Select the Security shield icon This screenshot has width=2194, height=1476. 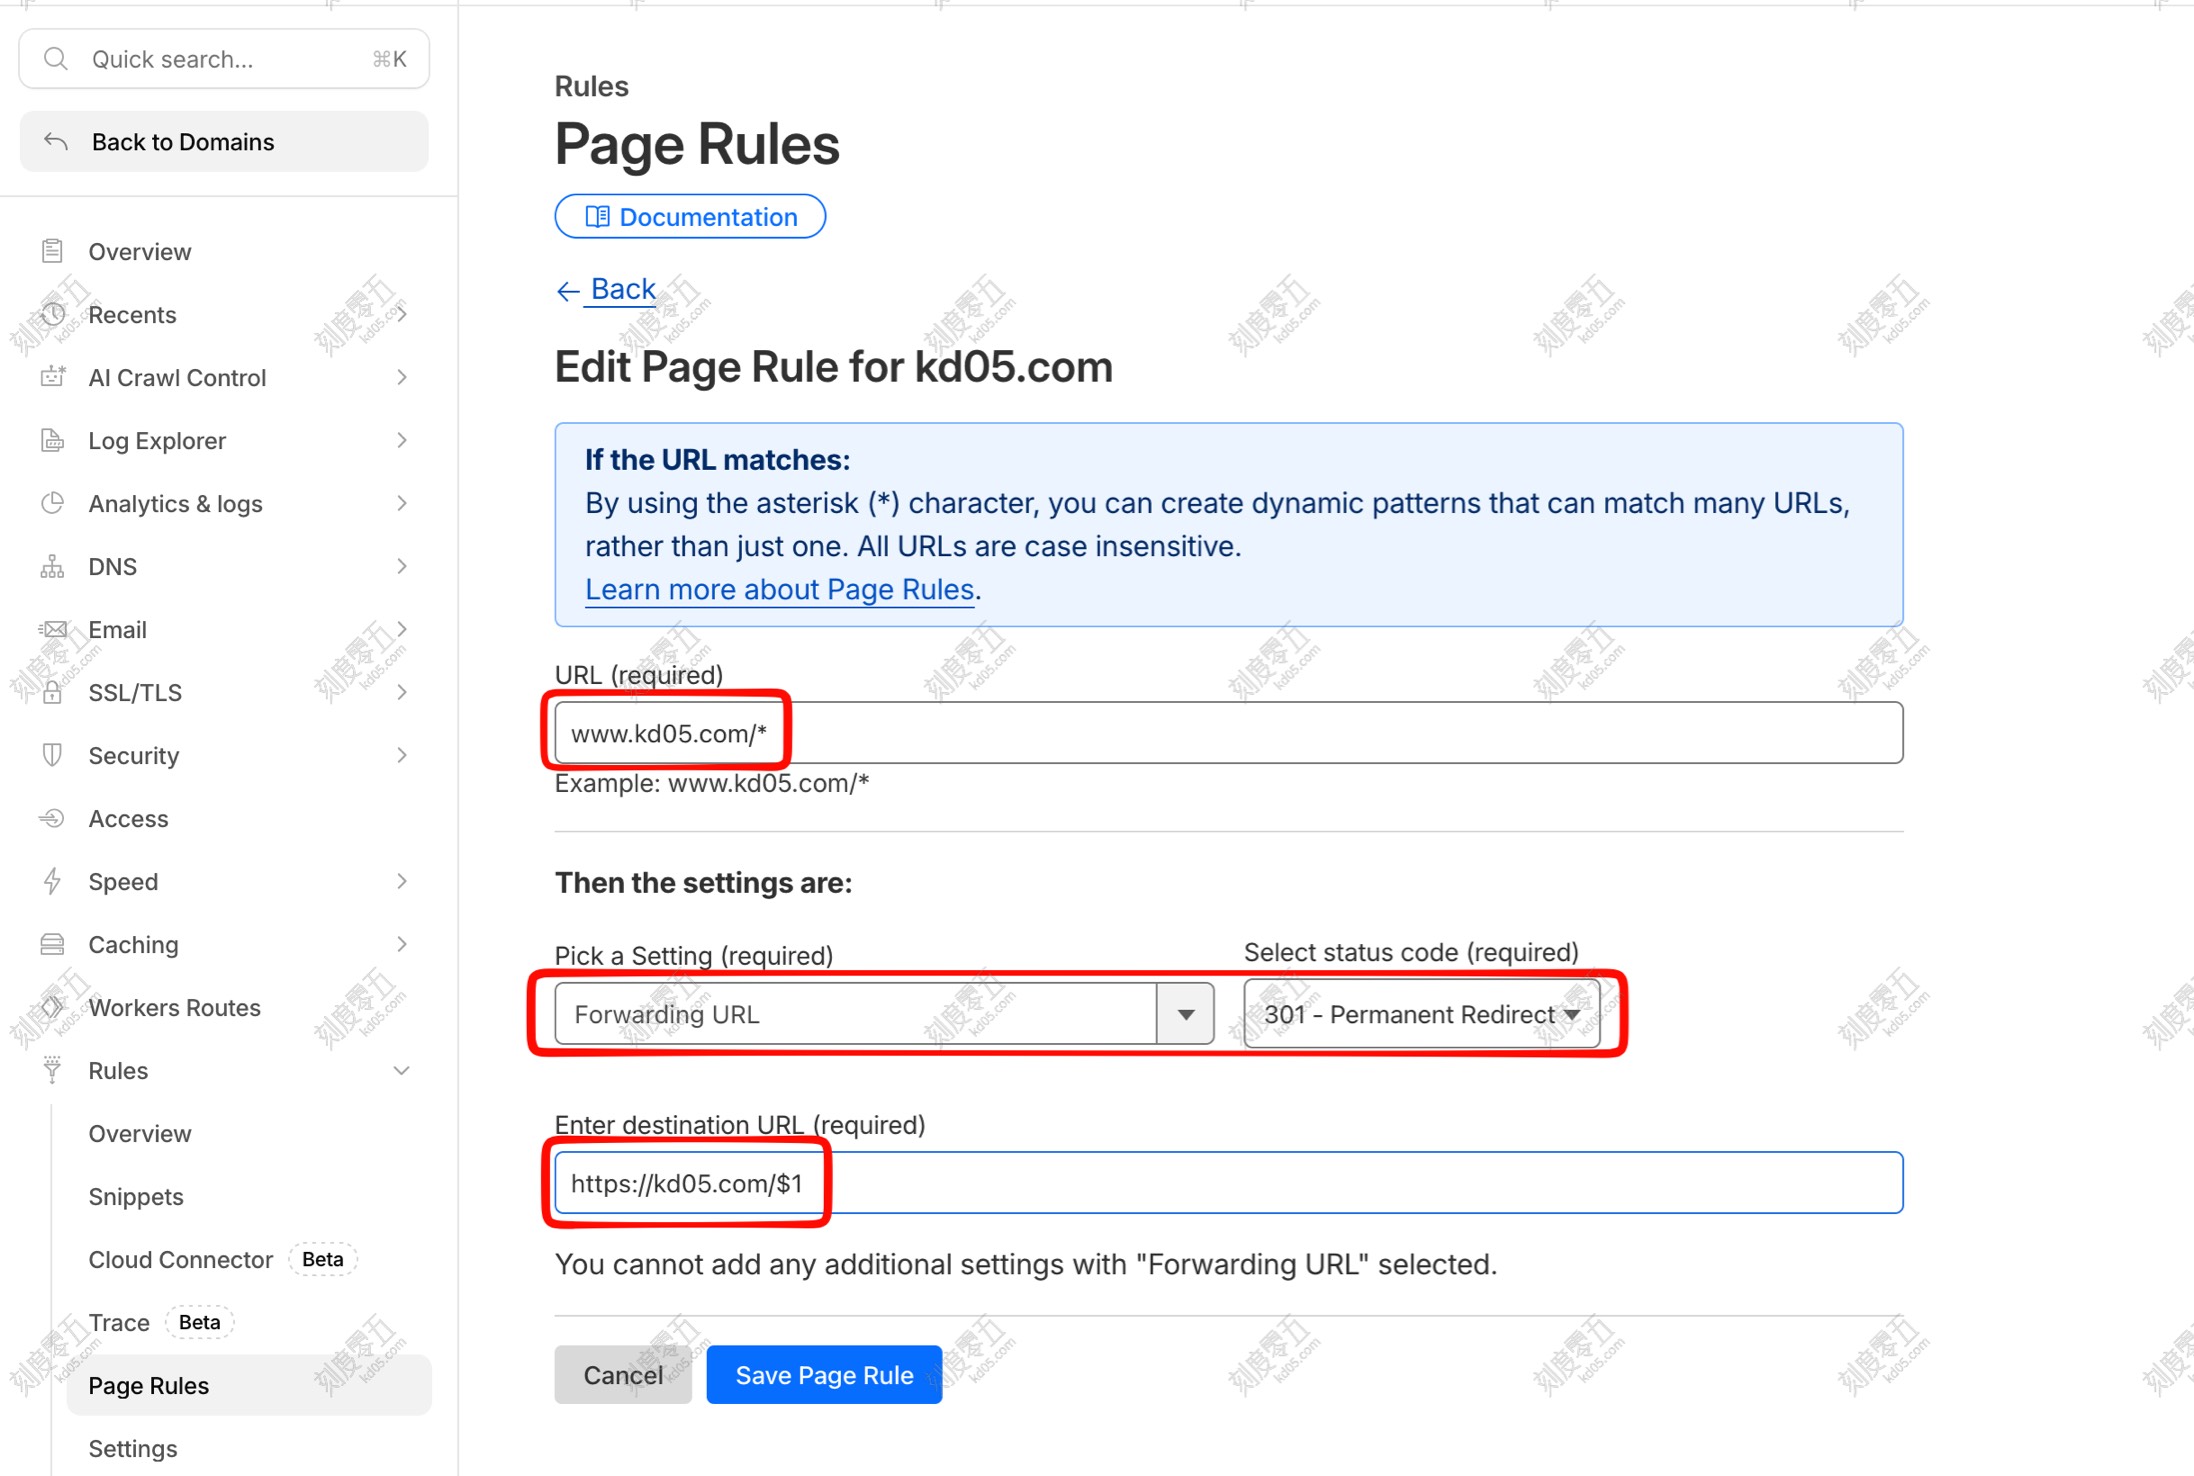[x=52, y=755]
